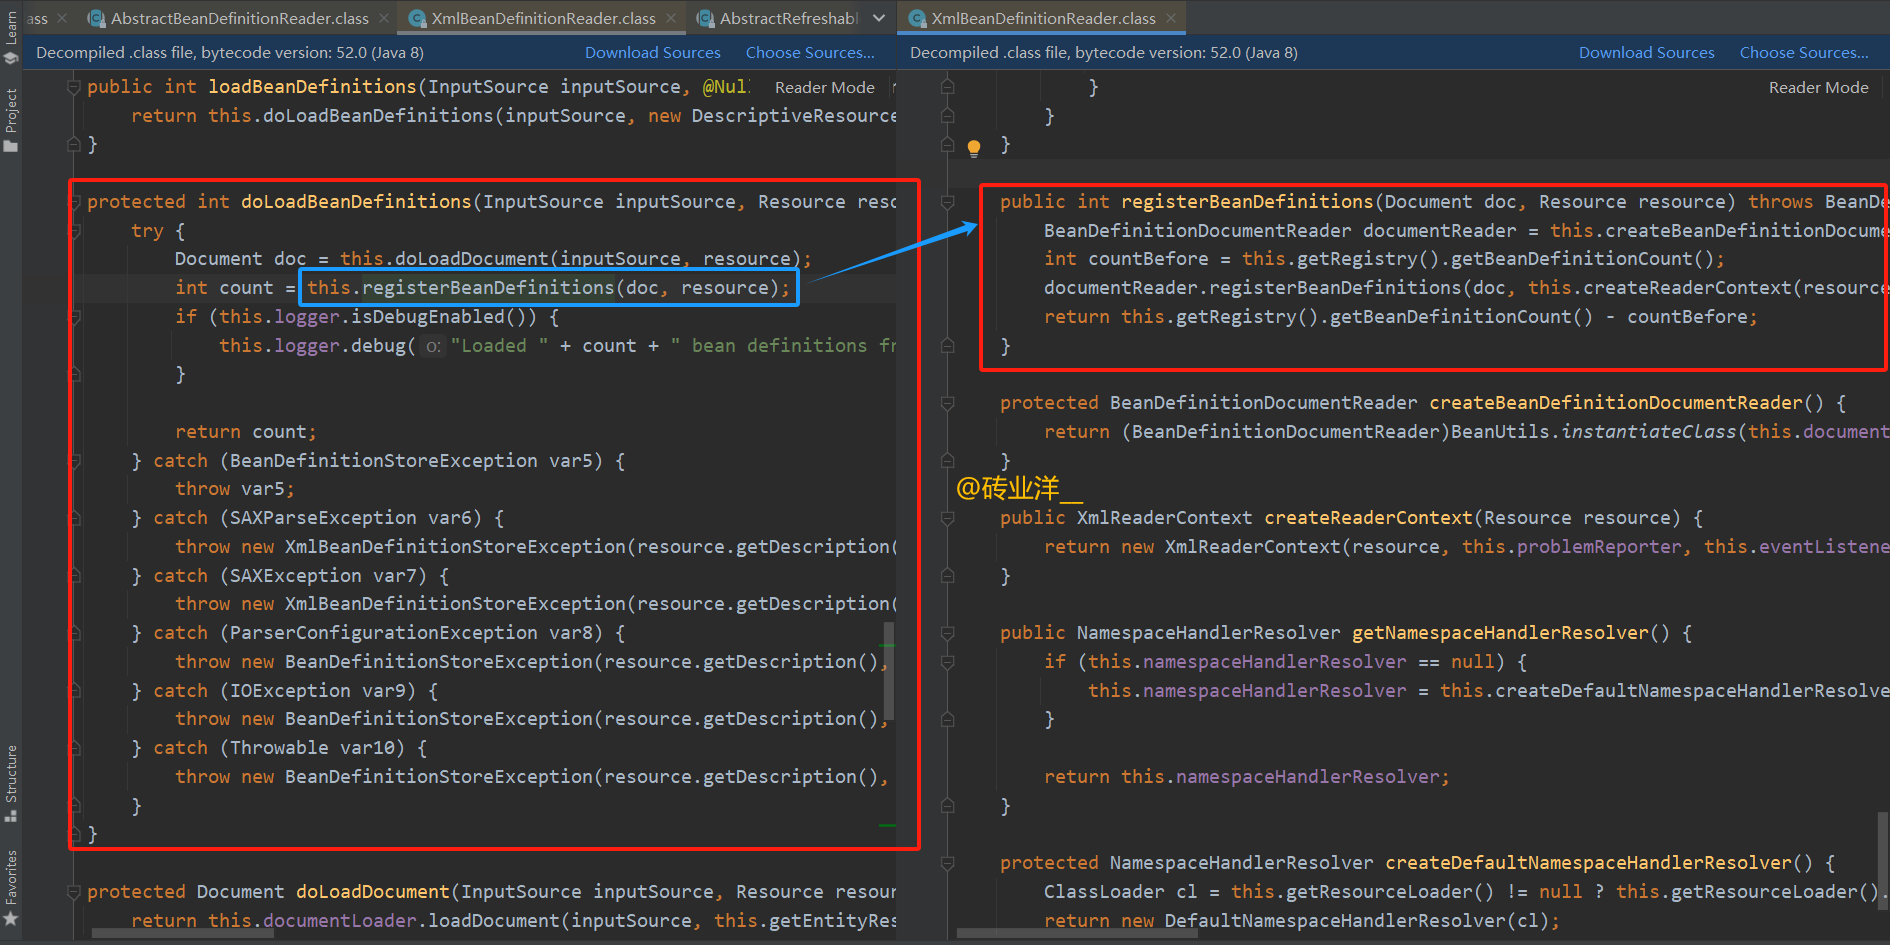Click the o: parameter hint in logger.debug
Viewport: 1890px width, 945px height.
433,347
